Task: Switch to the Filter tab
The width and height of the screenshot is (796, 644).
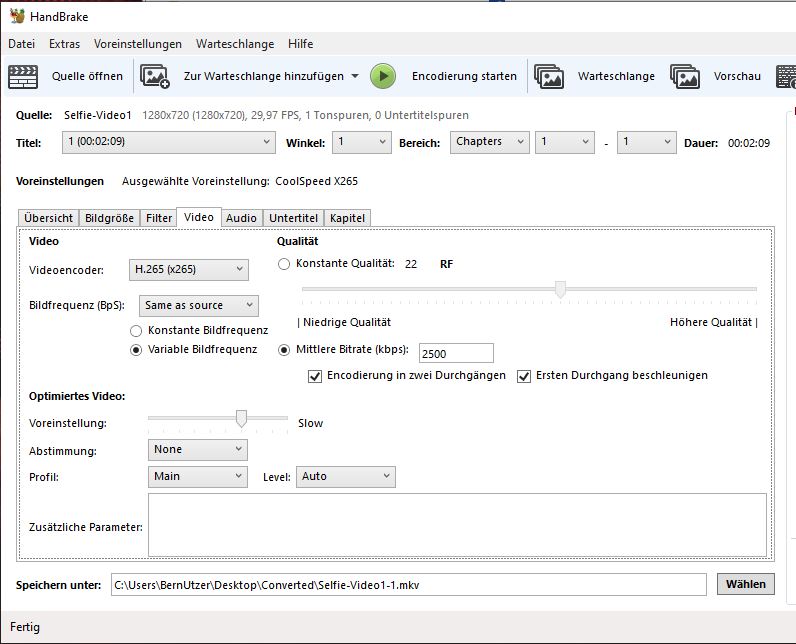Action: (x=159, y=218)
